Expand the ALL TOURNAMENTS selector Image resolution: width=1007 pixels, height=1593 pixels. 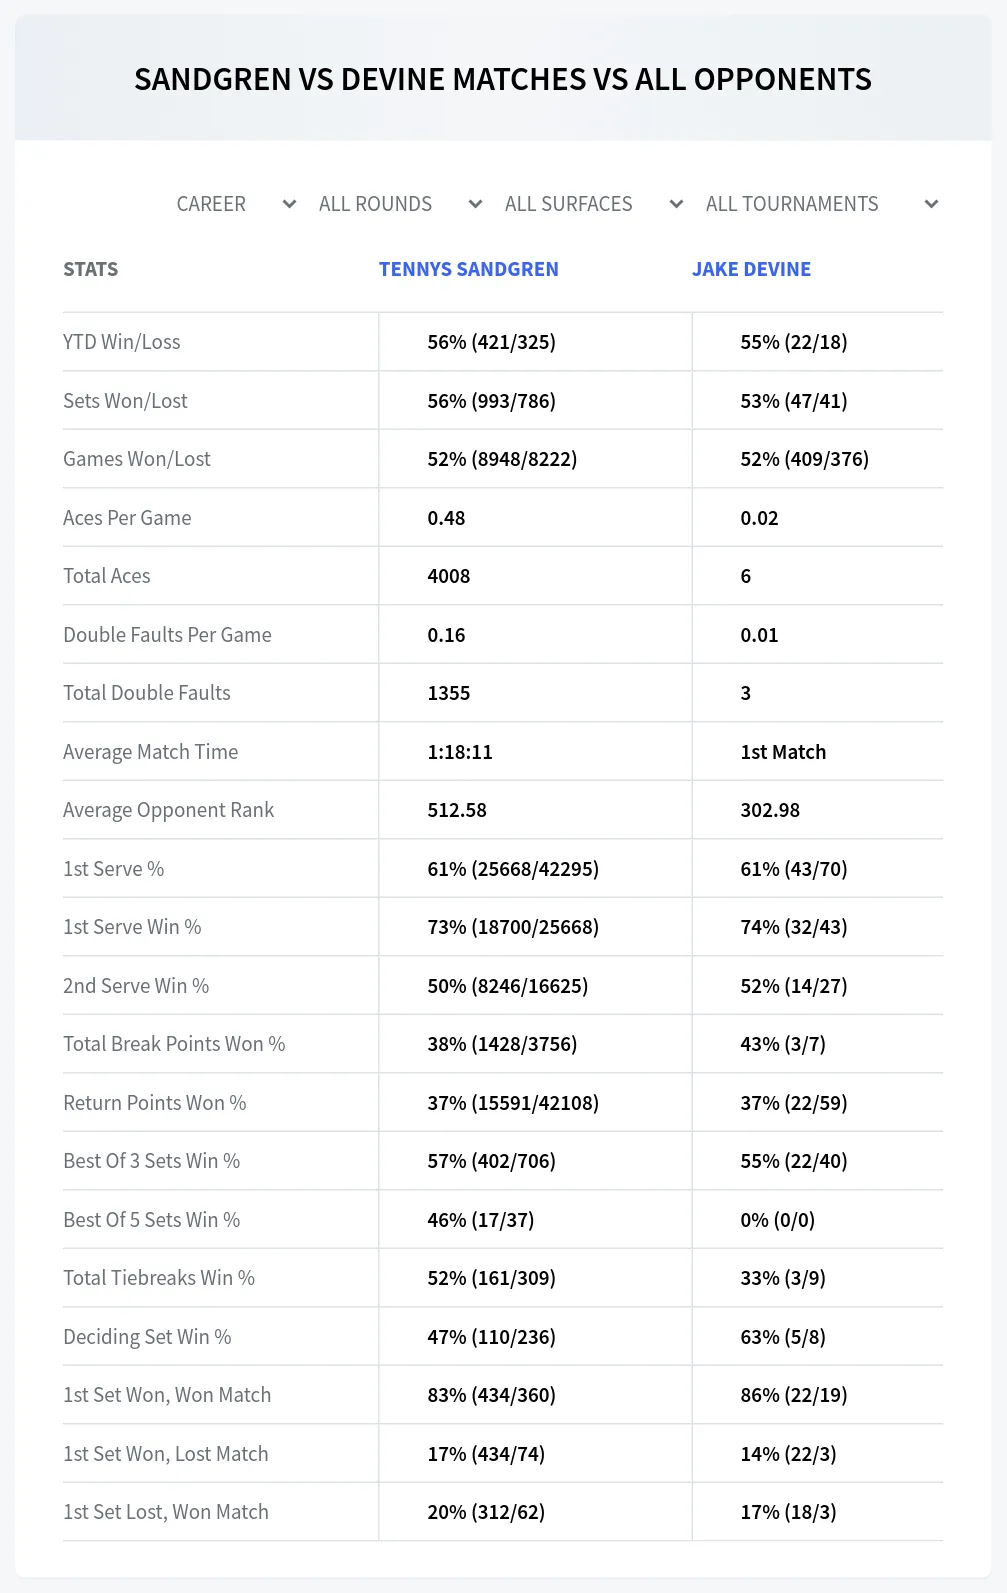click(x=821, y=204)
